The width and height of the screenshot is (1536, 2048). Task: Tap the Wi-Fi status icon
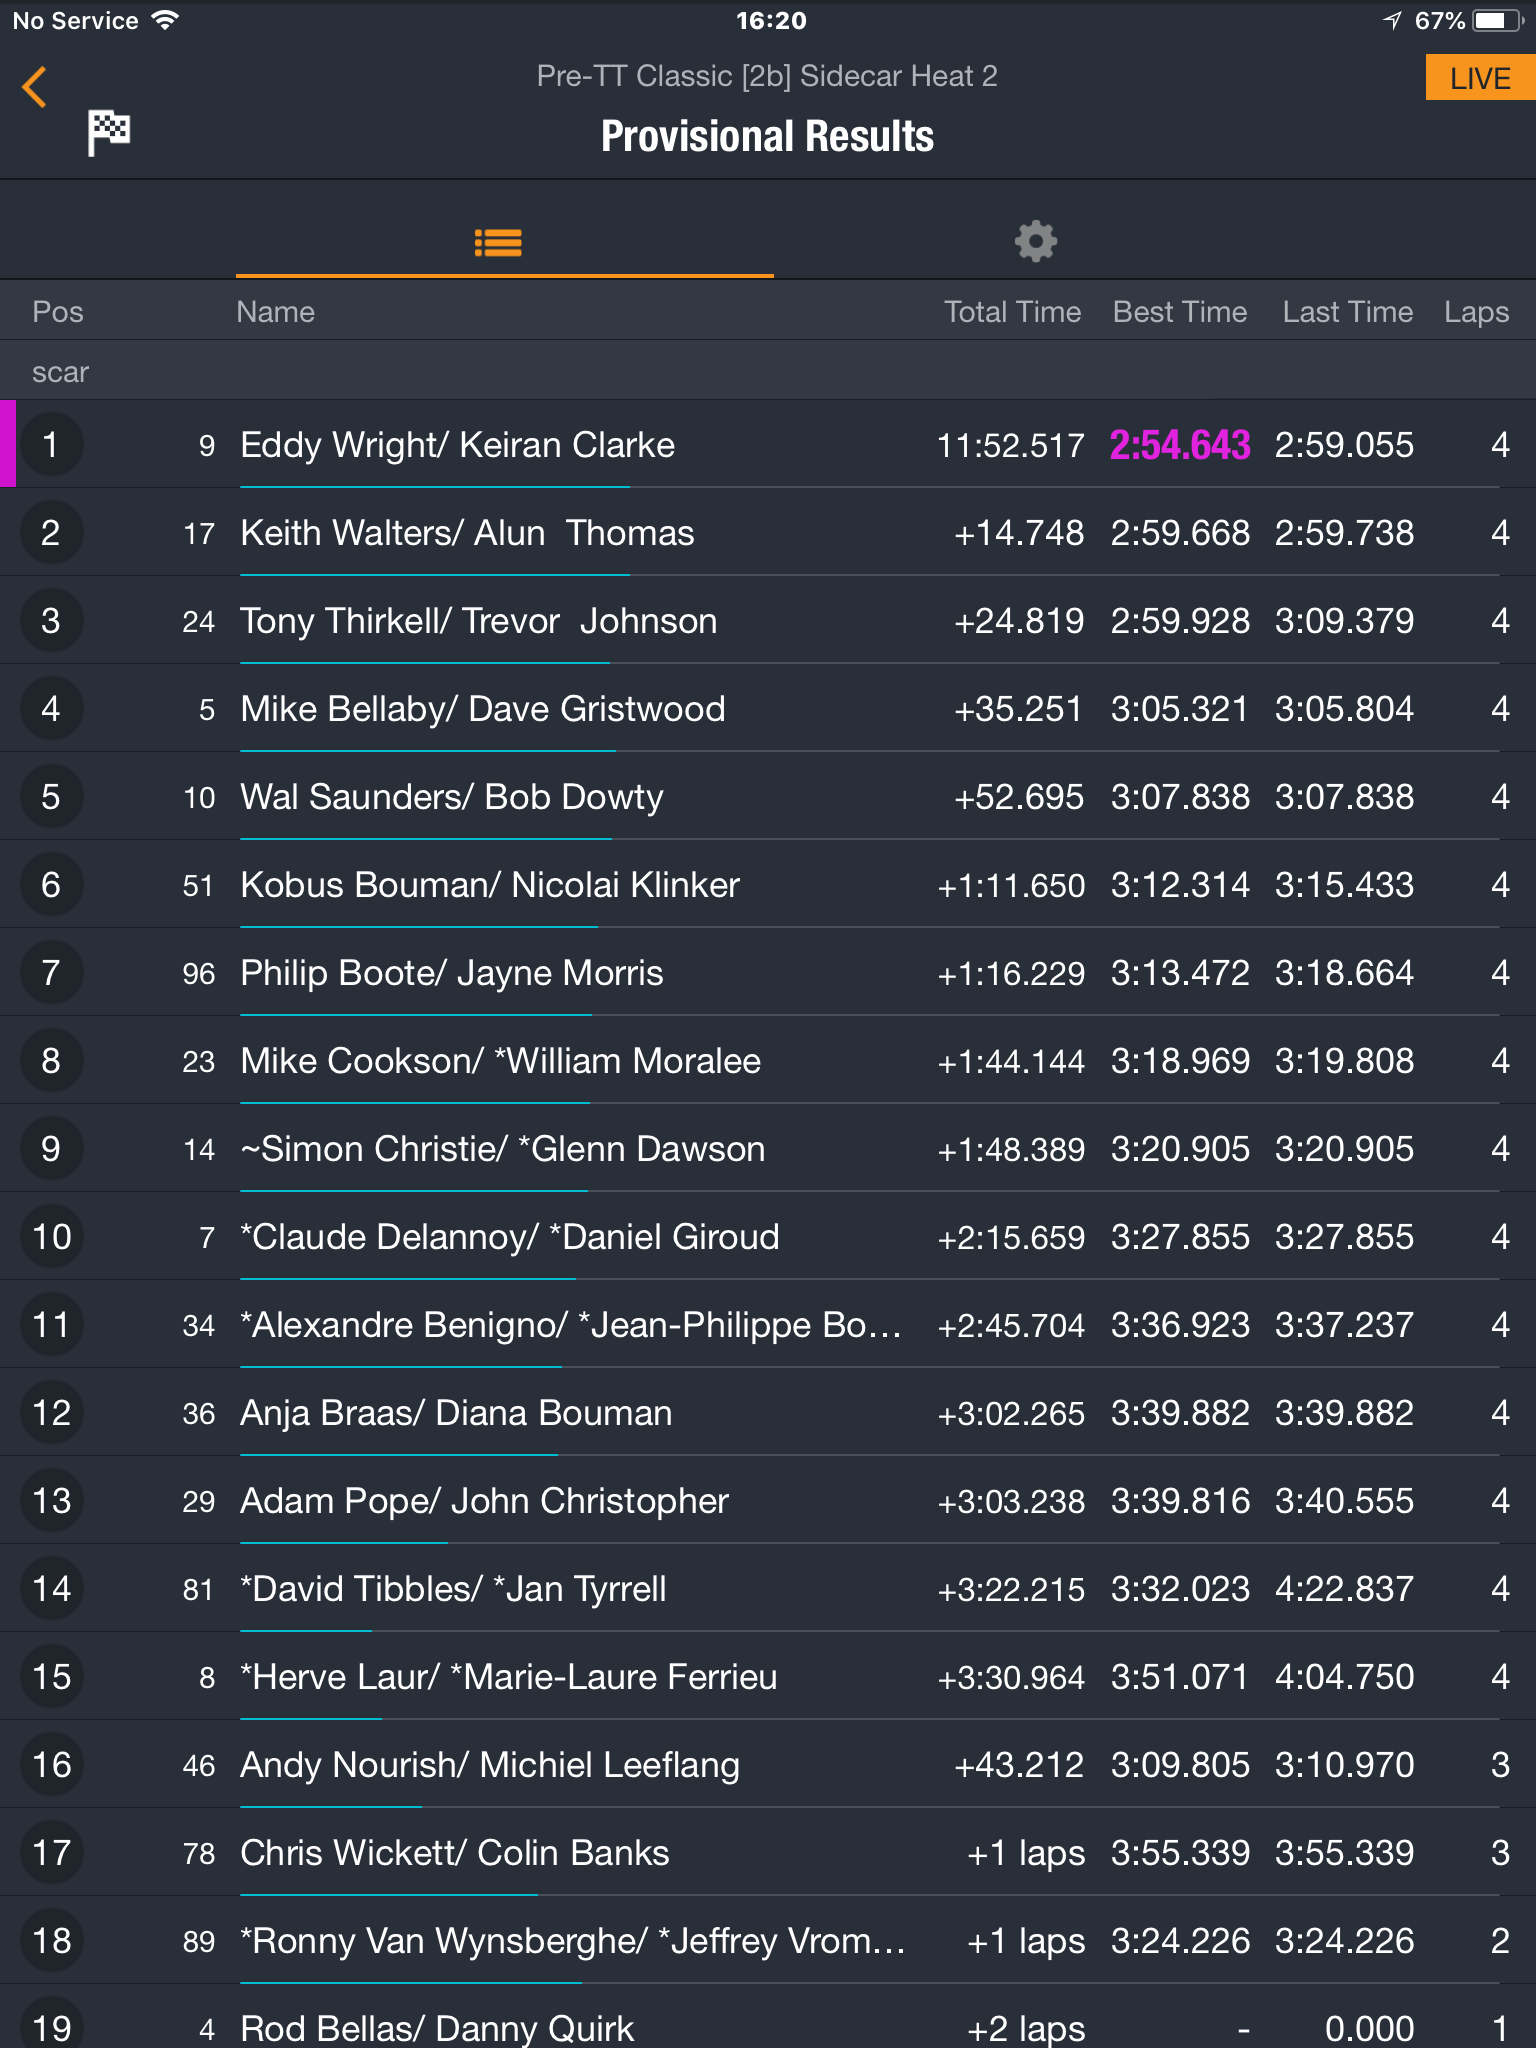click(x=165, y=20)
